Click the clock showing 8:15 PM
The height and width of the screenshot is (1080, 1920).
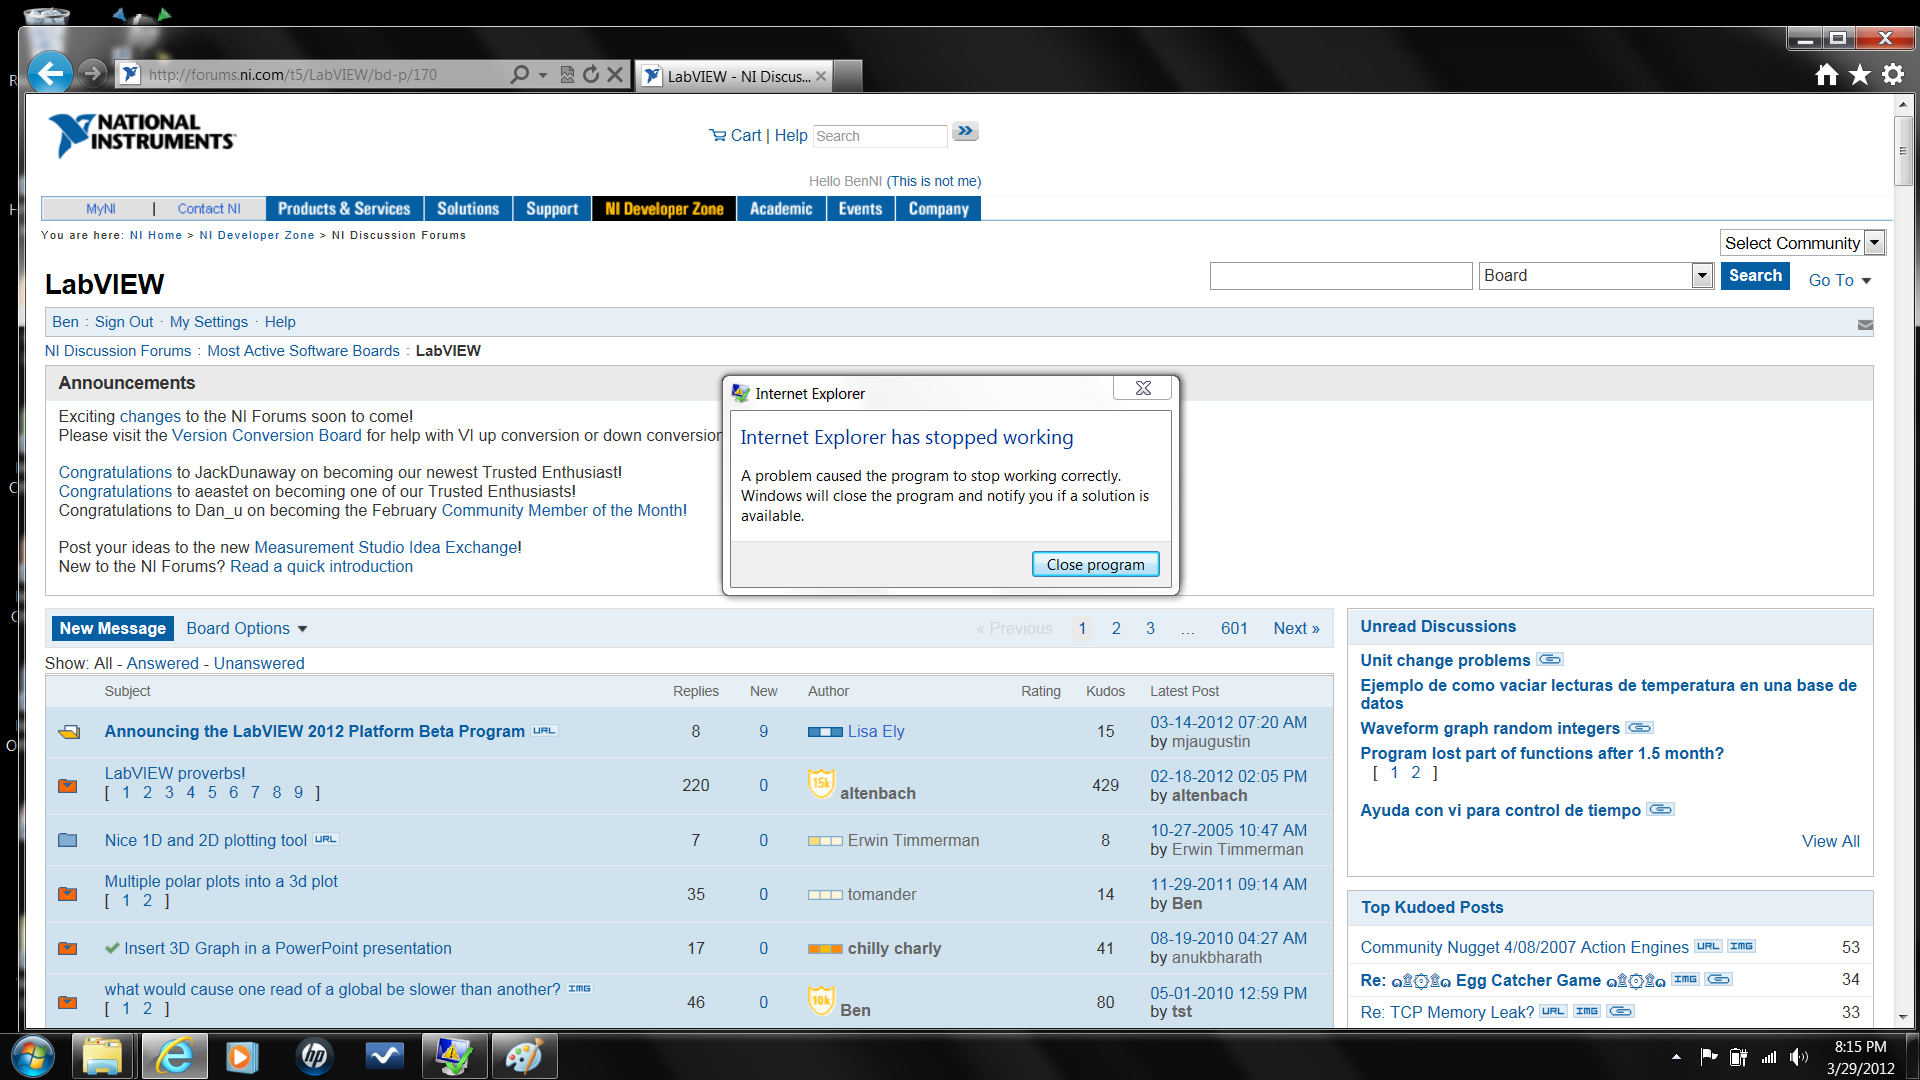click(1860, 1047)
